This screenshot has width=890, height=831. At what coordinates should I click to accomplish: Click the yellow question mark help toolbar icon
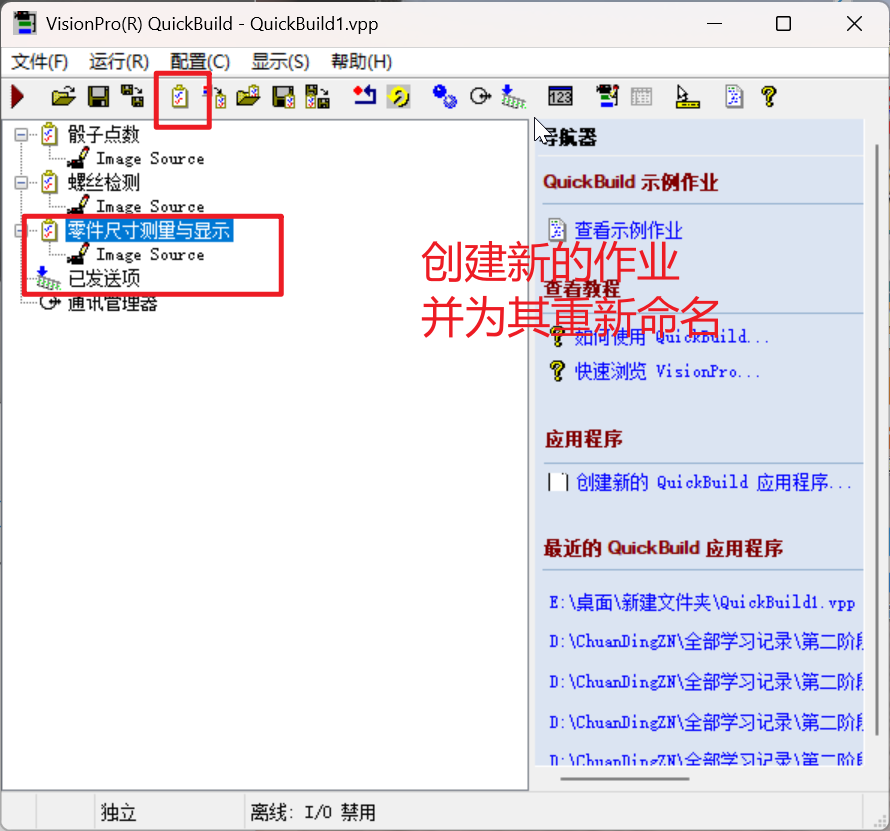click(769, 96)
